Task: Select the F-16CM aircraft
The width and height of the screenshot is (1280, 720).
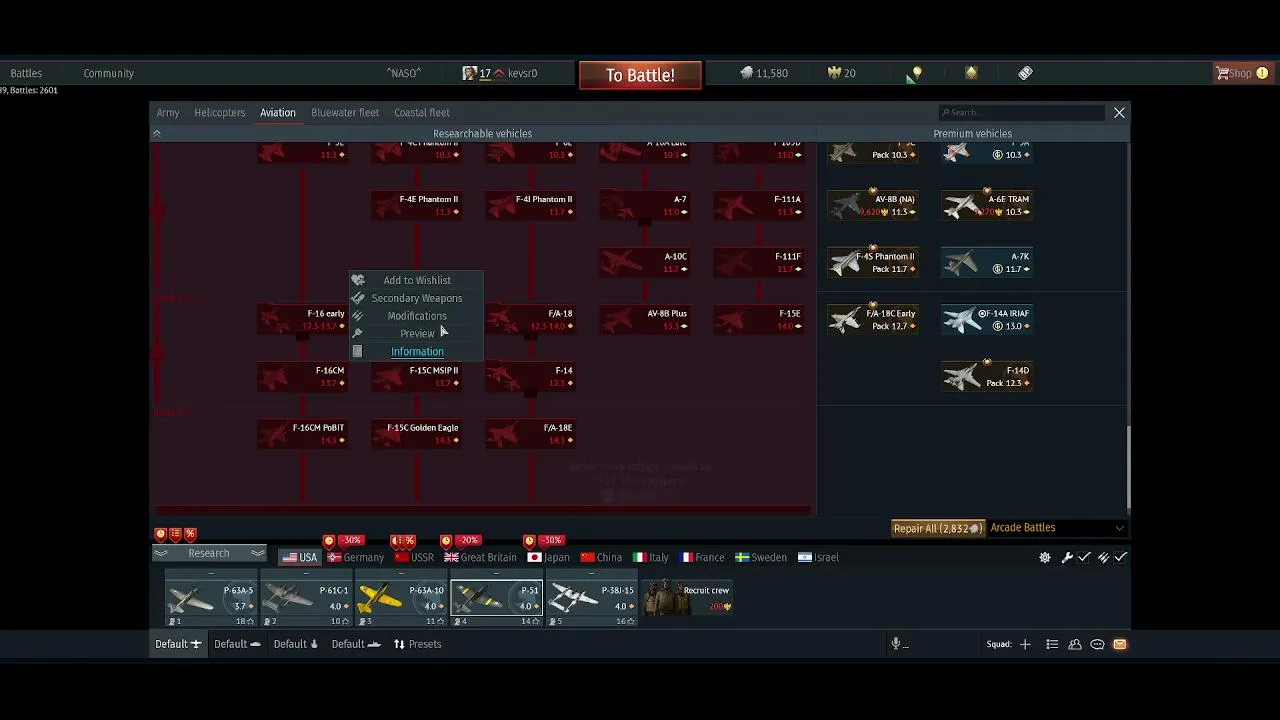Action: [x=302, y=376]
